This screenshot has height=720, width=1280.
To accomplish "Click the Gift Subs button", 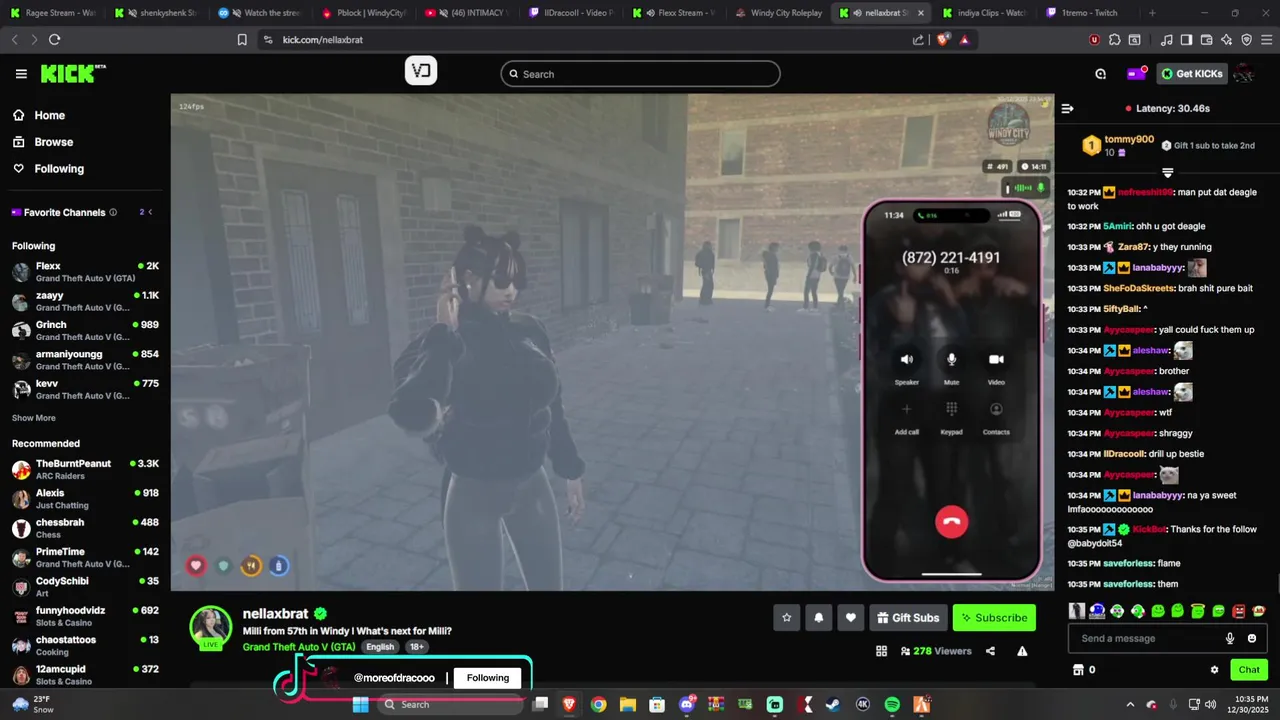I will [908, 618].
